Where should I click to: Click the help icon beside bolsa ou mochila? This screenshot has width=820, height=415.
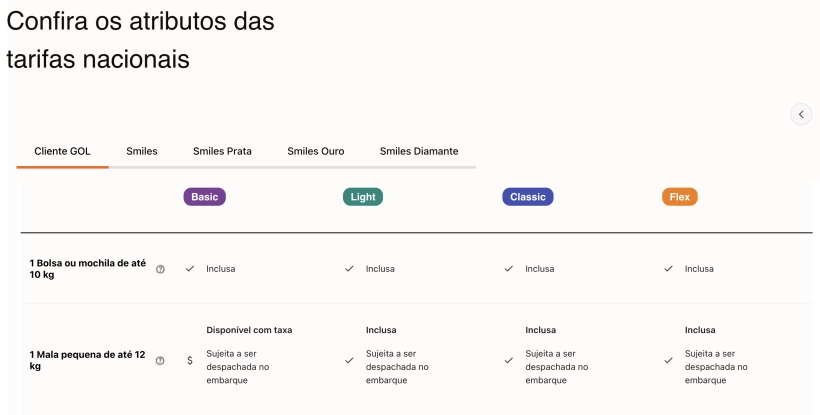point(160,269)
